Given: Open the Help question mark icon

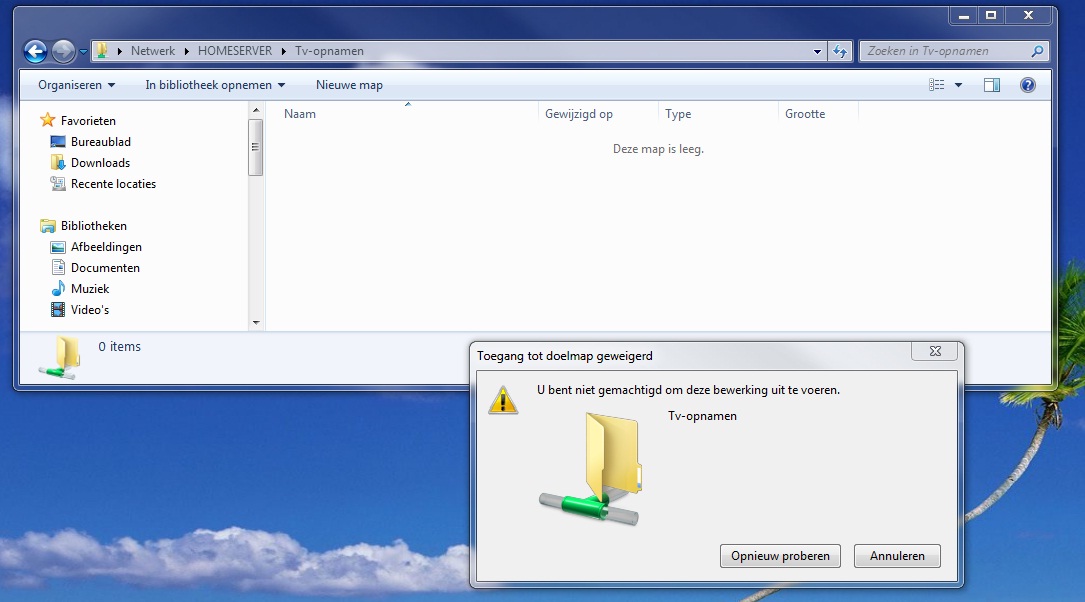Looking at the screenshot, I should tap(1027, 85).
